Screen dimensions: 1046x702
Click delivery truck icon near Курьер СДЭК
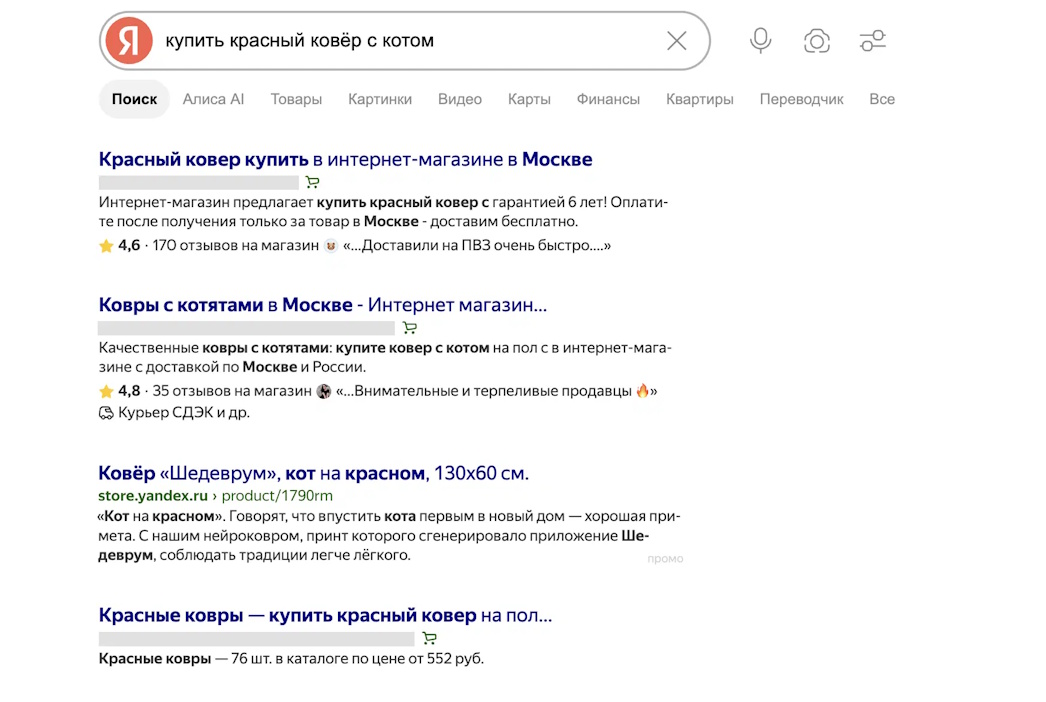point(106,413)
